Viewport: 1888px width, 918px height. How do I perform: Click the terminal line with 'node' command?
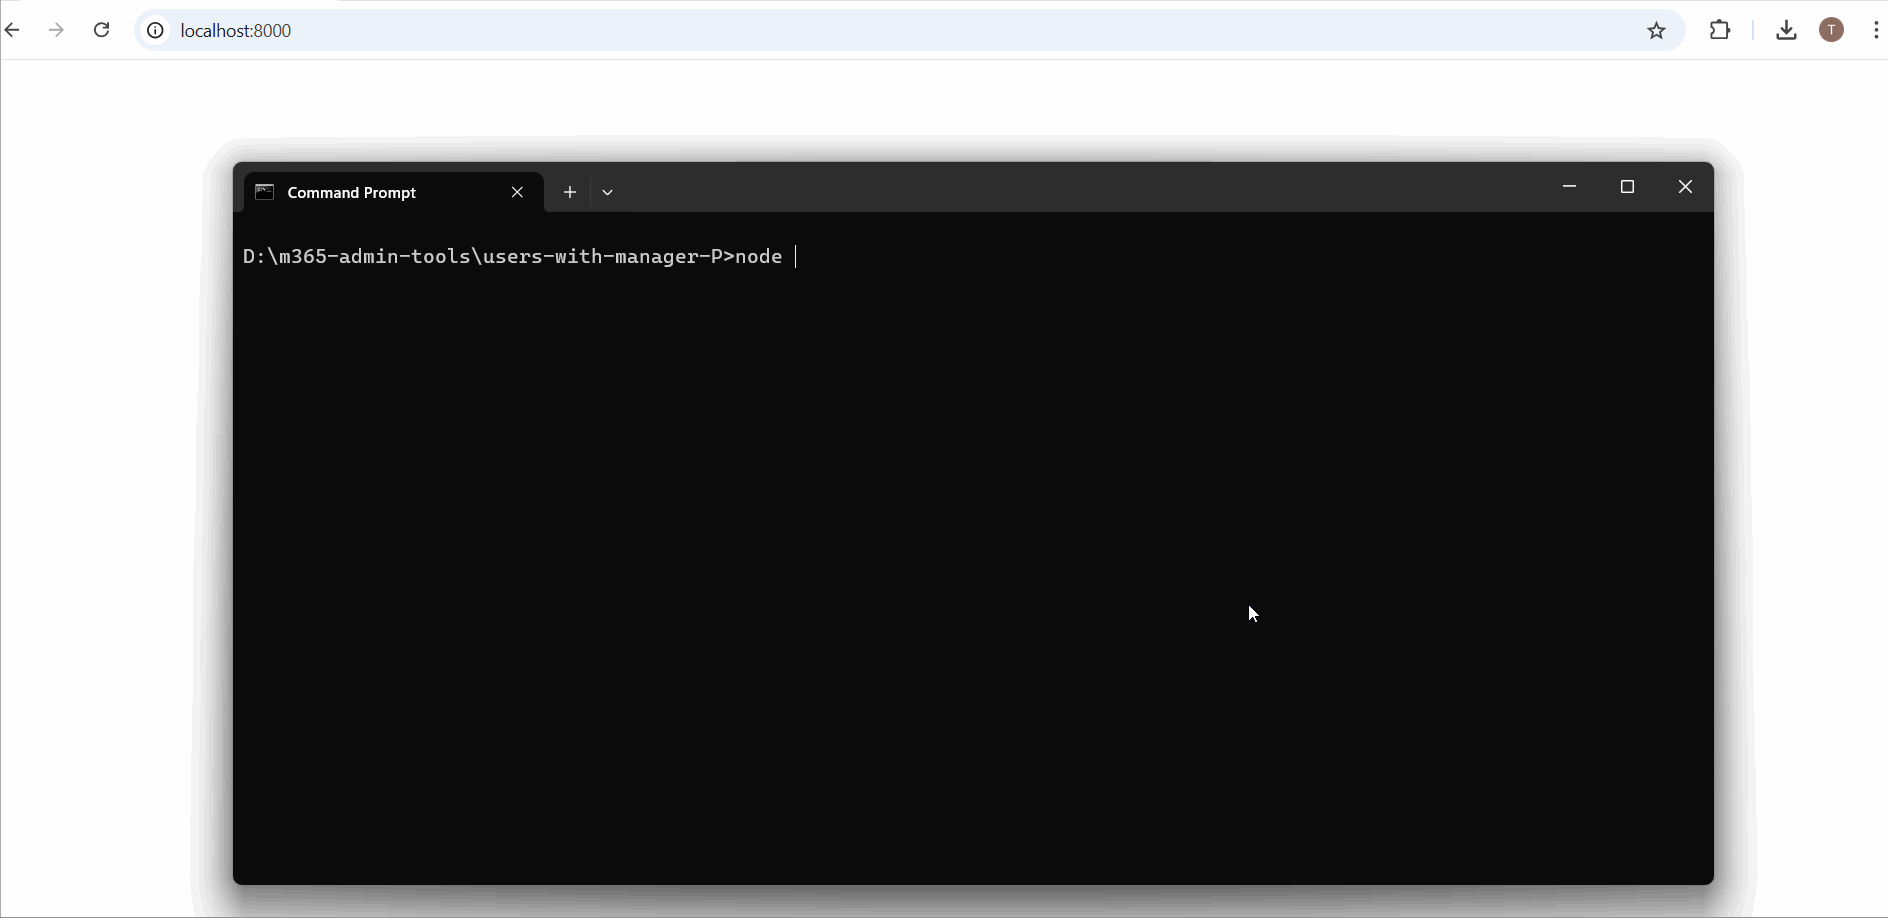coord(520,257)
